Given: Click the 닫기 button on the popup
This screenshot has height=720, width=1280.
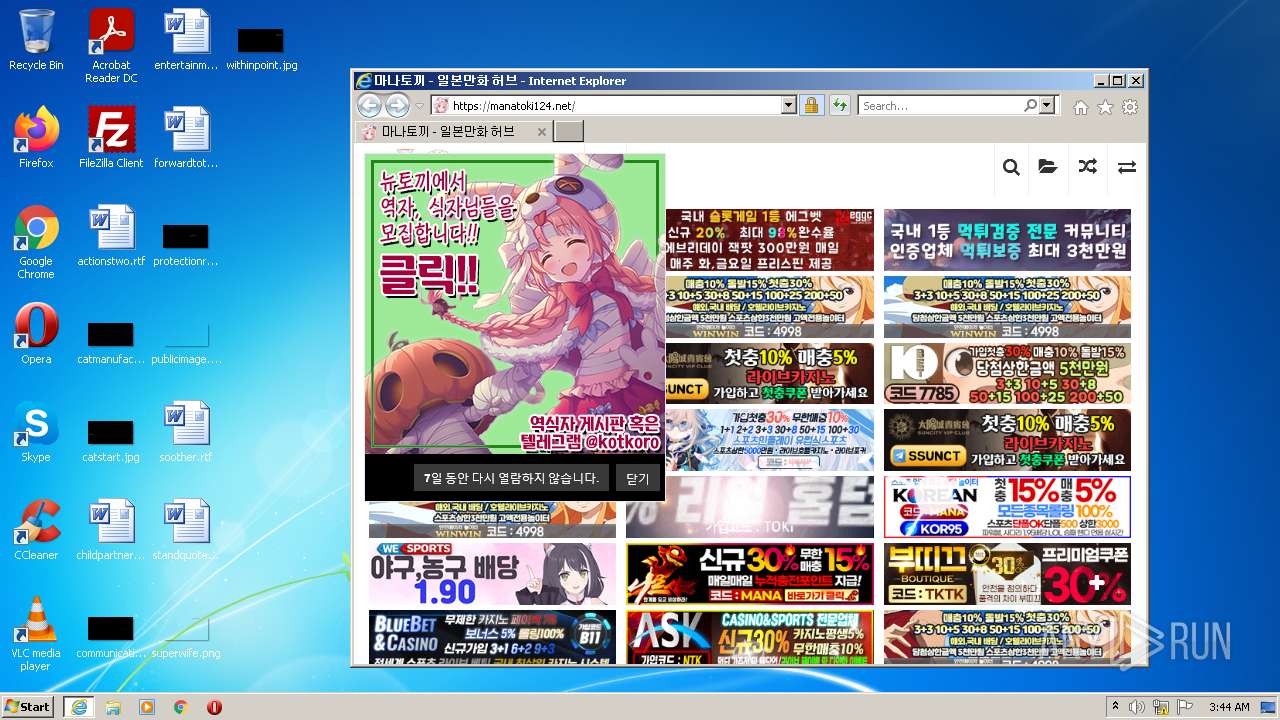Looking at the screenshot, I should coord(638,478).
